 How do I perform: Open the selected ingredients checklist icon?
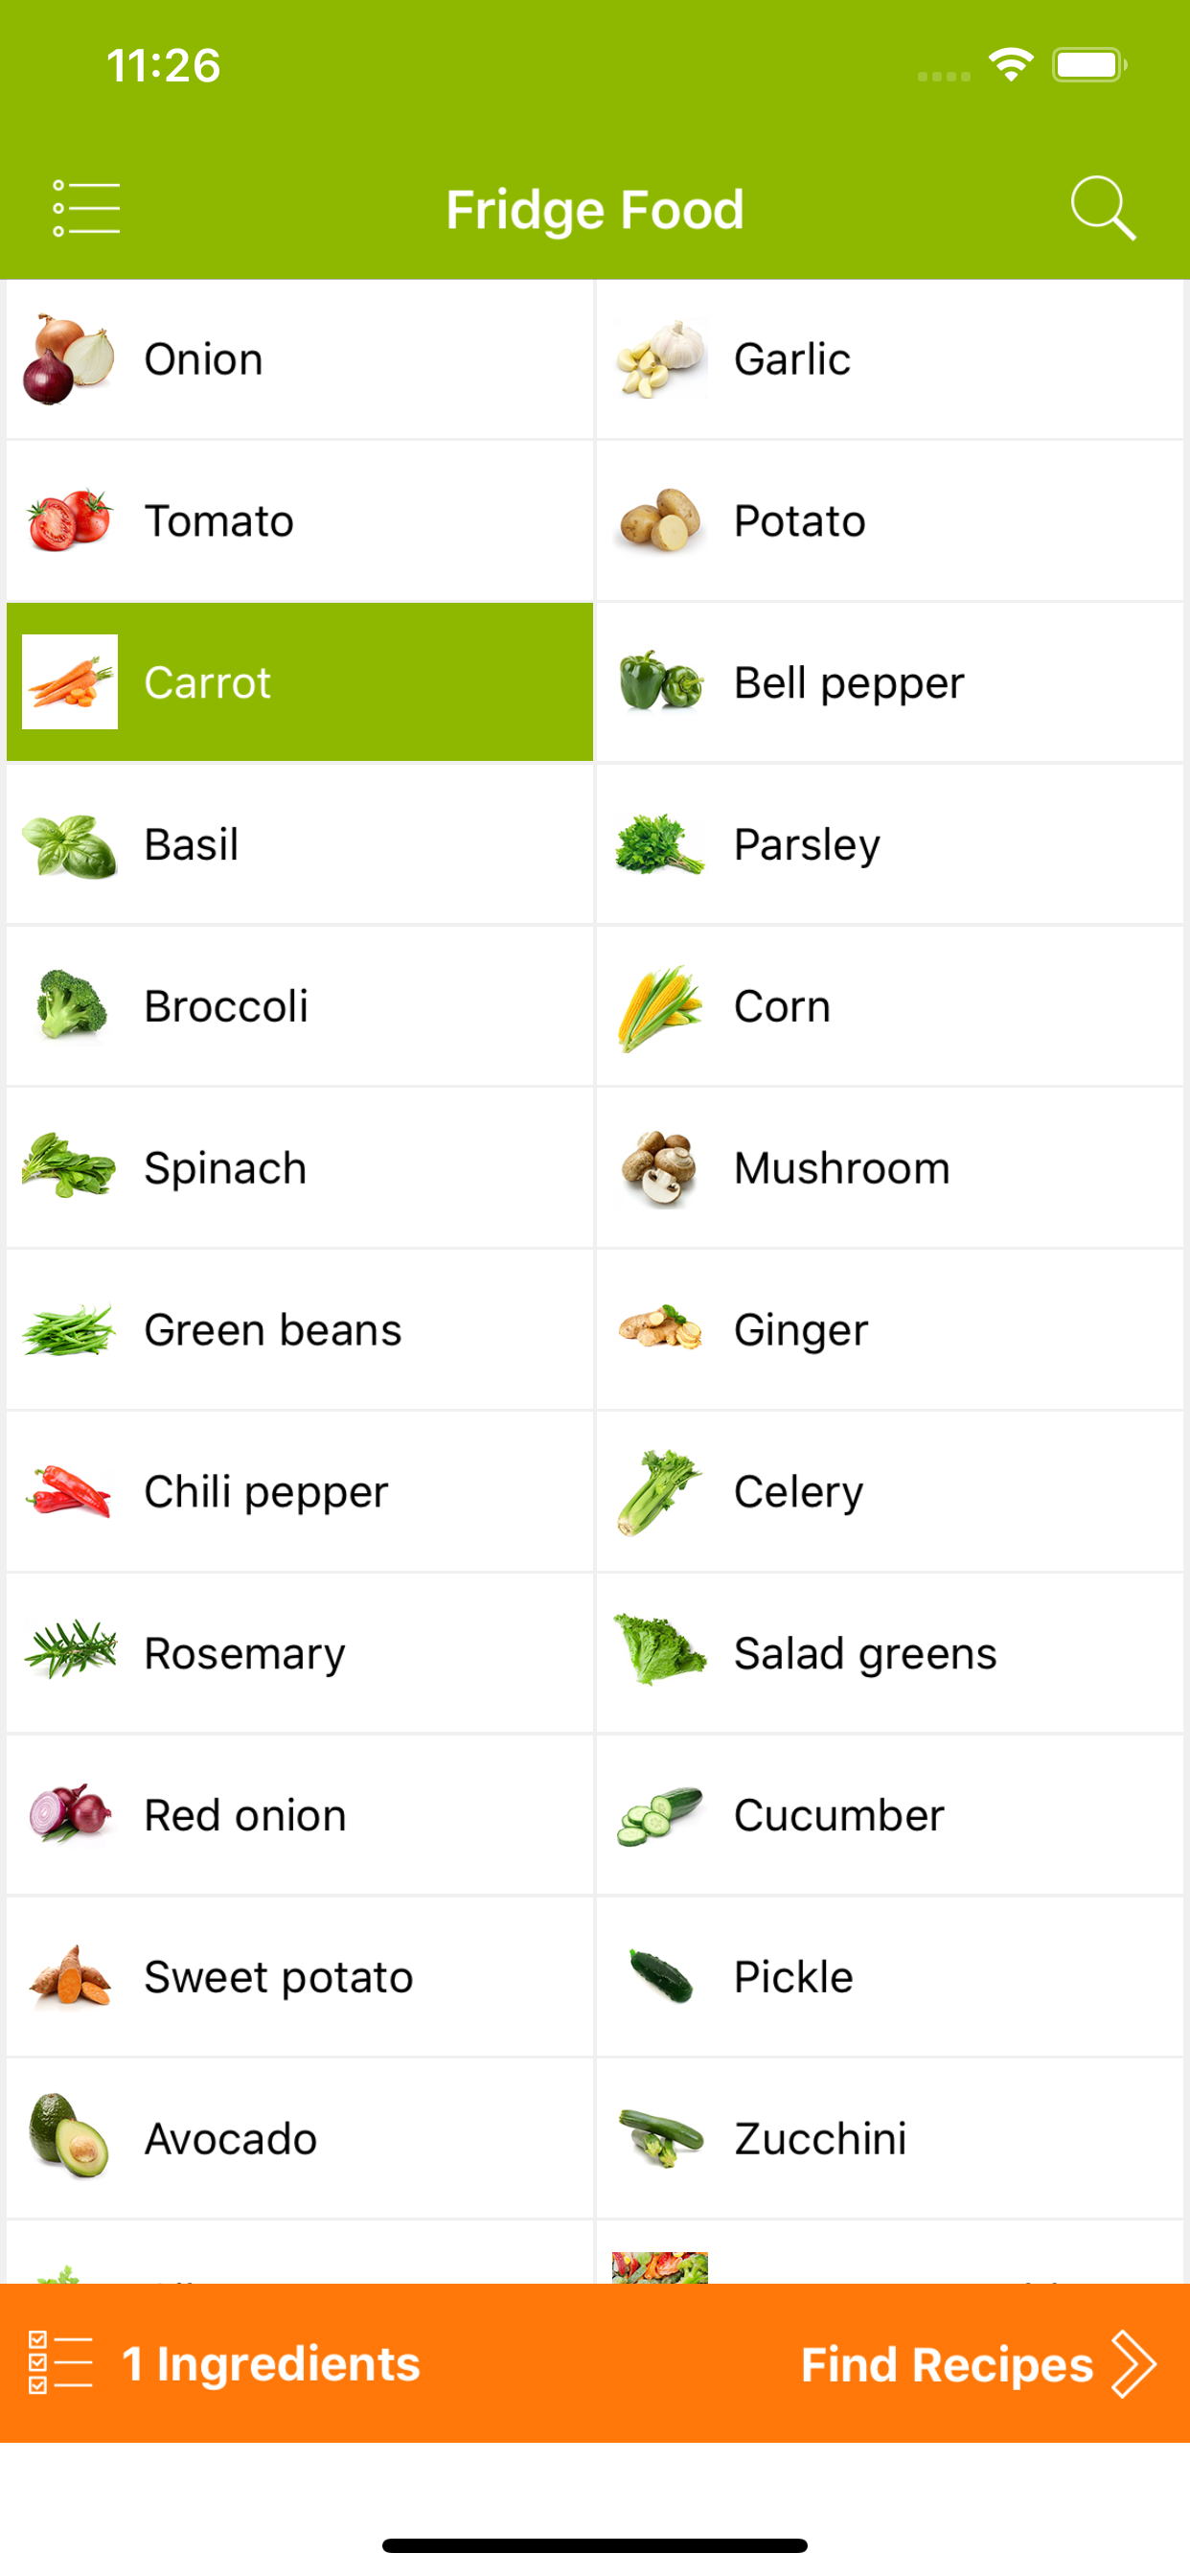click(x=60, y=2363)
